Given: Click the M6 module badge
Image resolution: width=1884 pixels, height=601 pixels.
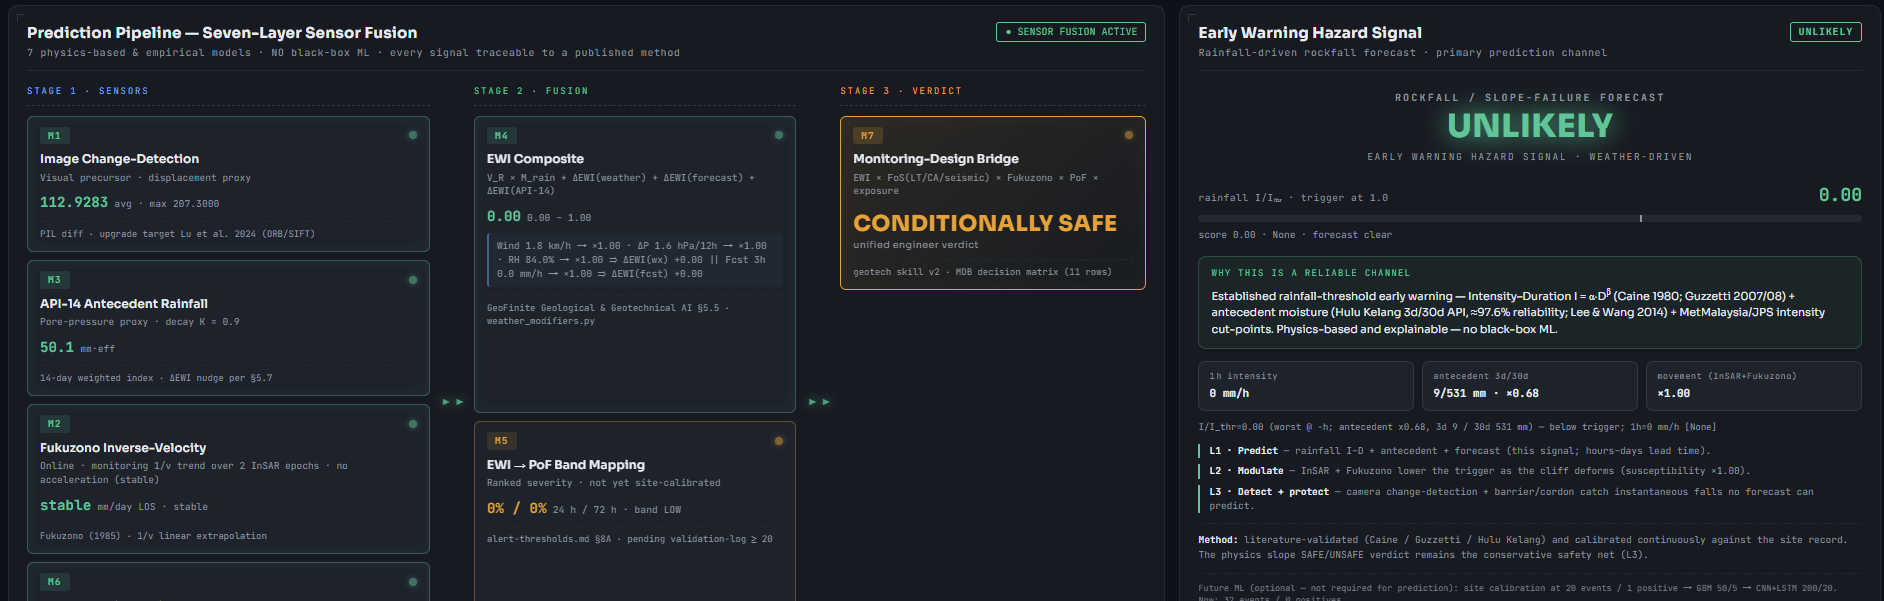Looking at the screenshot, I should (x=54, y=582).
